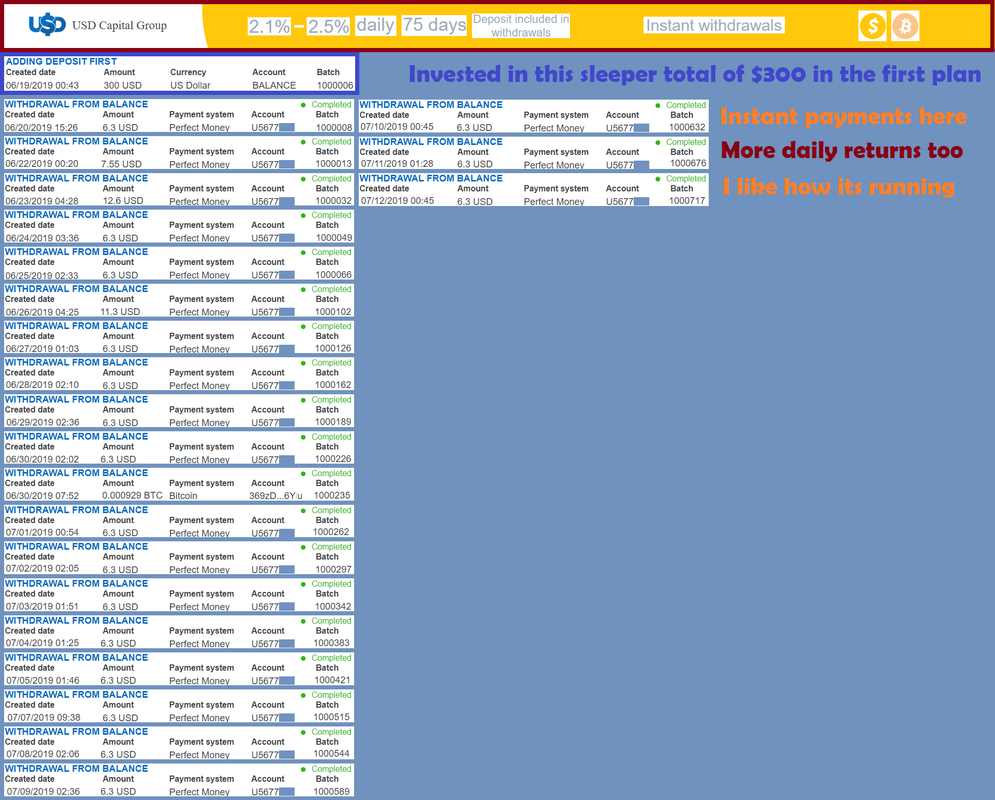995x800 pixels.
Task: Click batch number 1000066
Action: tap(334, 274)
